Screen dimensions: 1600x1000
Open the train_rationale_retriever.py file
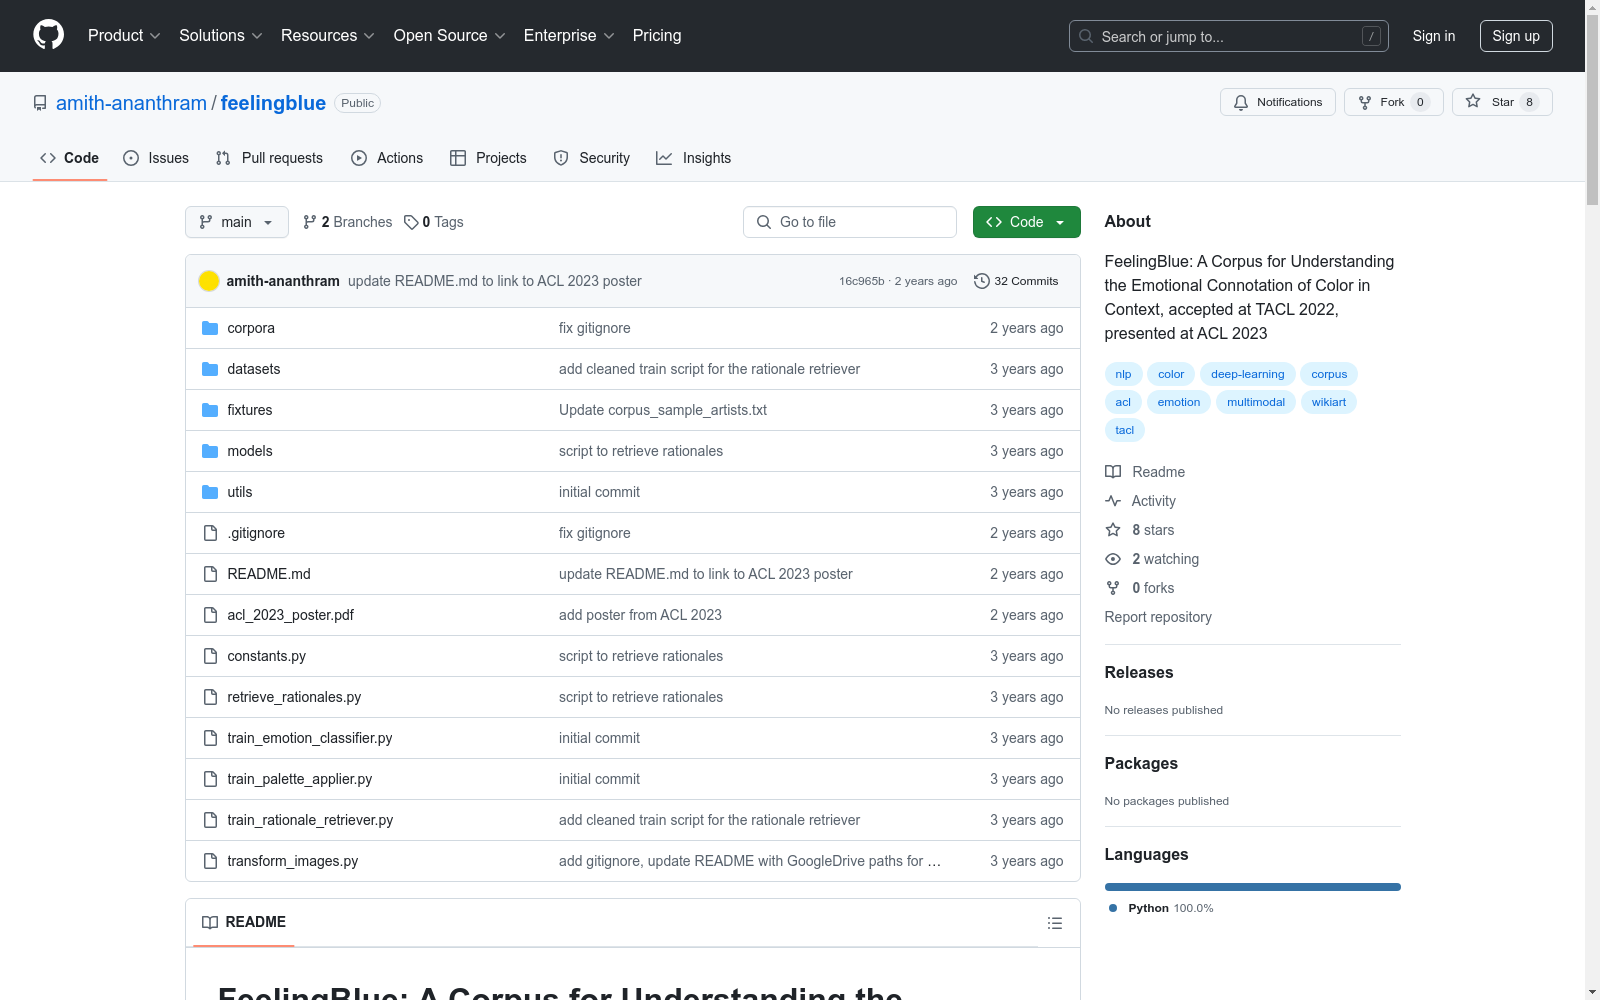(310, 820)
